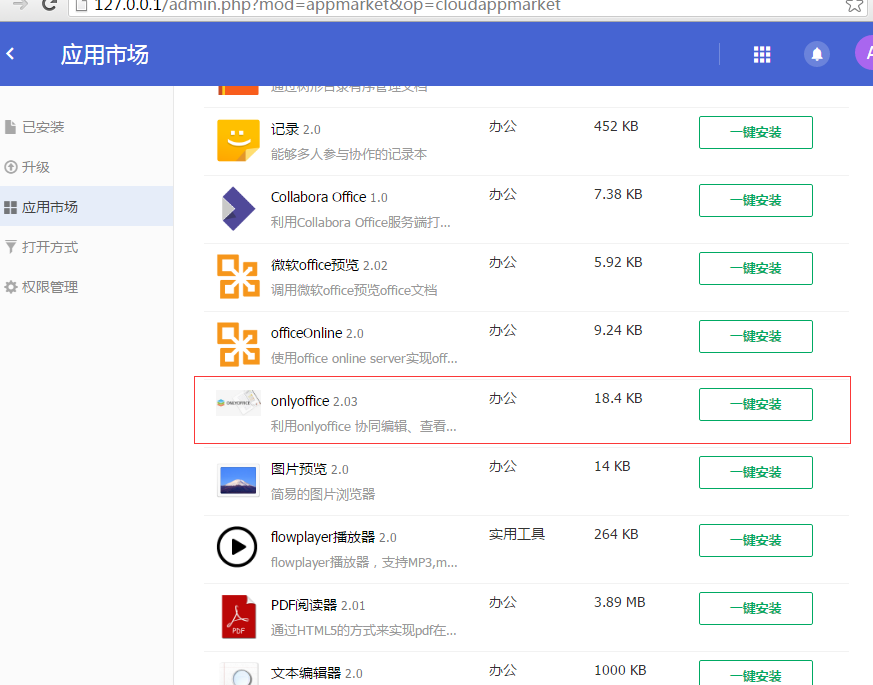
Task: Click the back arrow in header
Action: click(10, 54)
